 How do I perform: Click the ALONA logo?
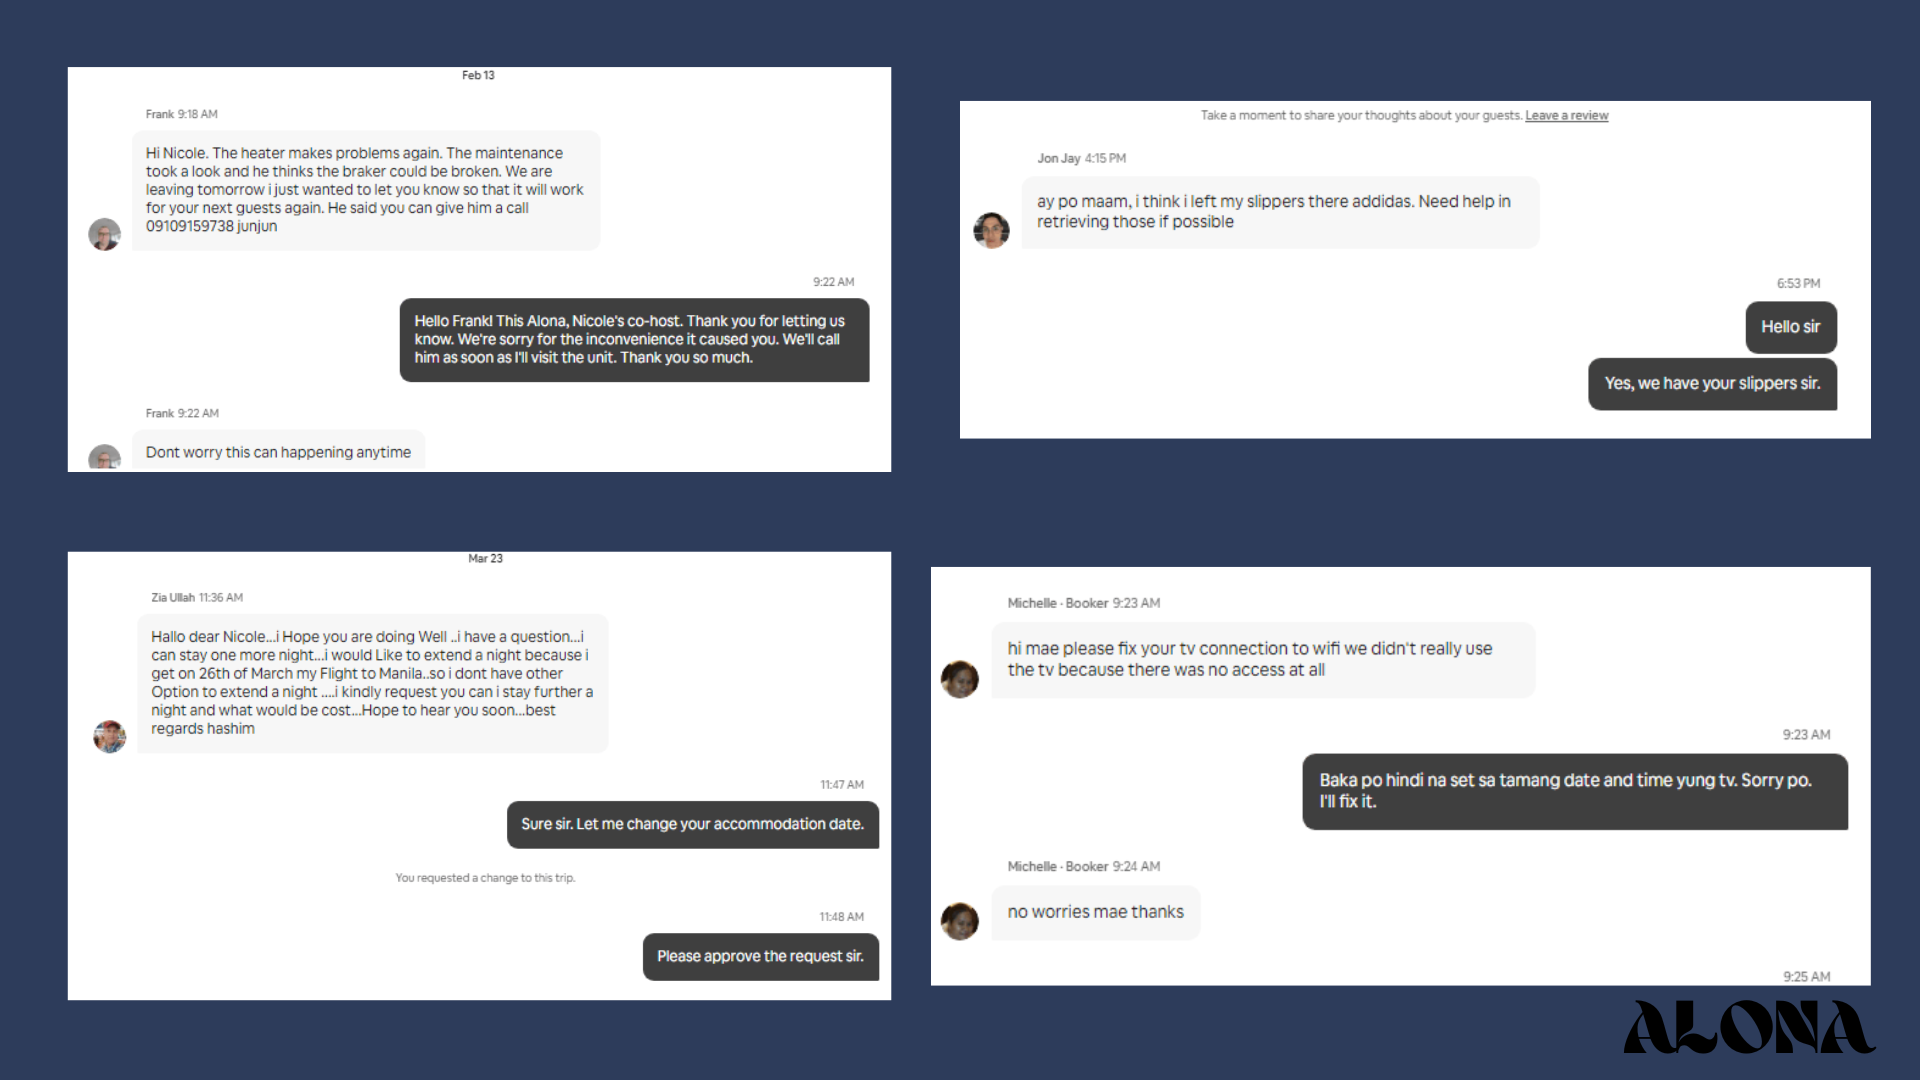tap(1749, 1027)
